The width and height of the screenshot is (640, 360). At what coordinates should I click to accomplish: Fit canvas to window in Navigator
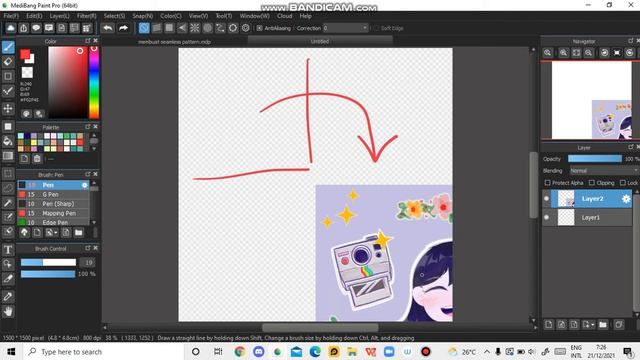point(576,53)
